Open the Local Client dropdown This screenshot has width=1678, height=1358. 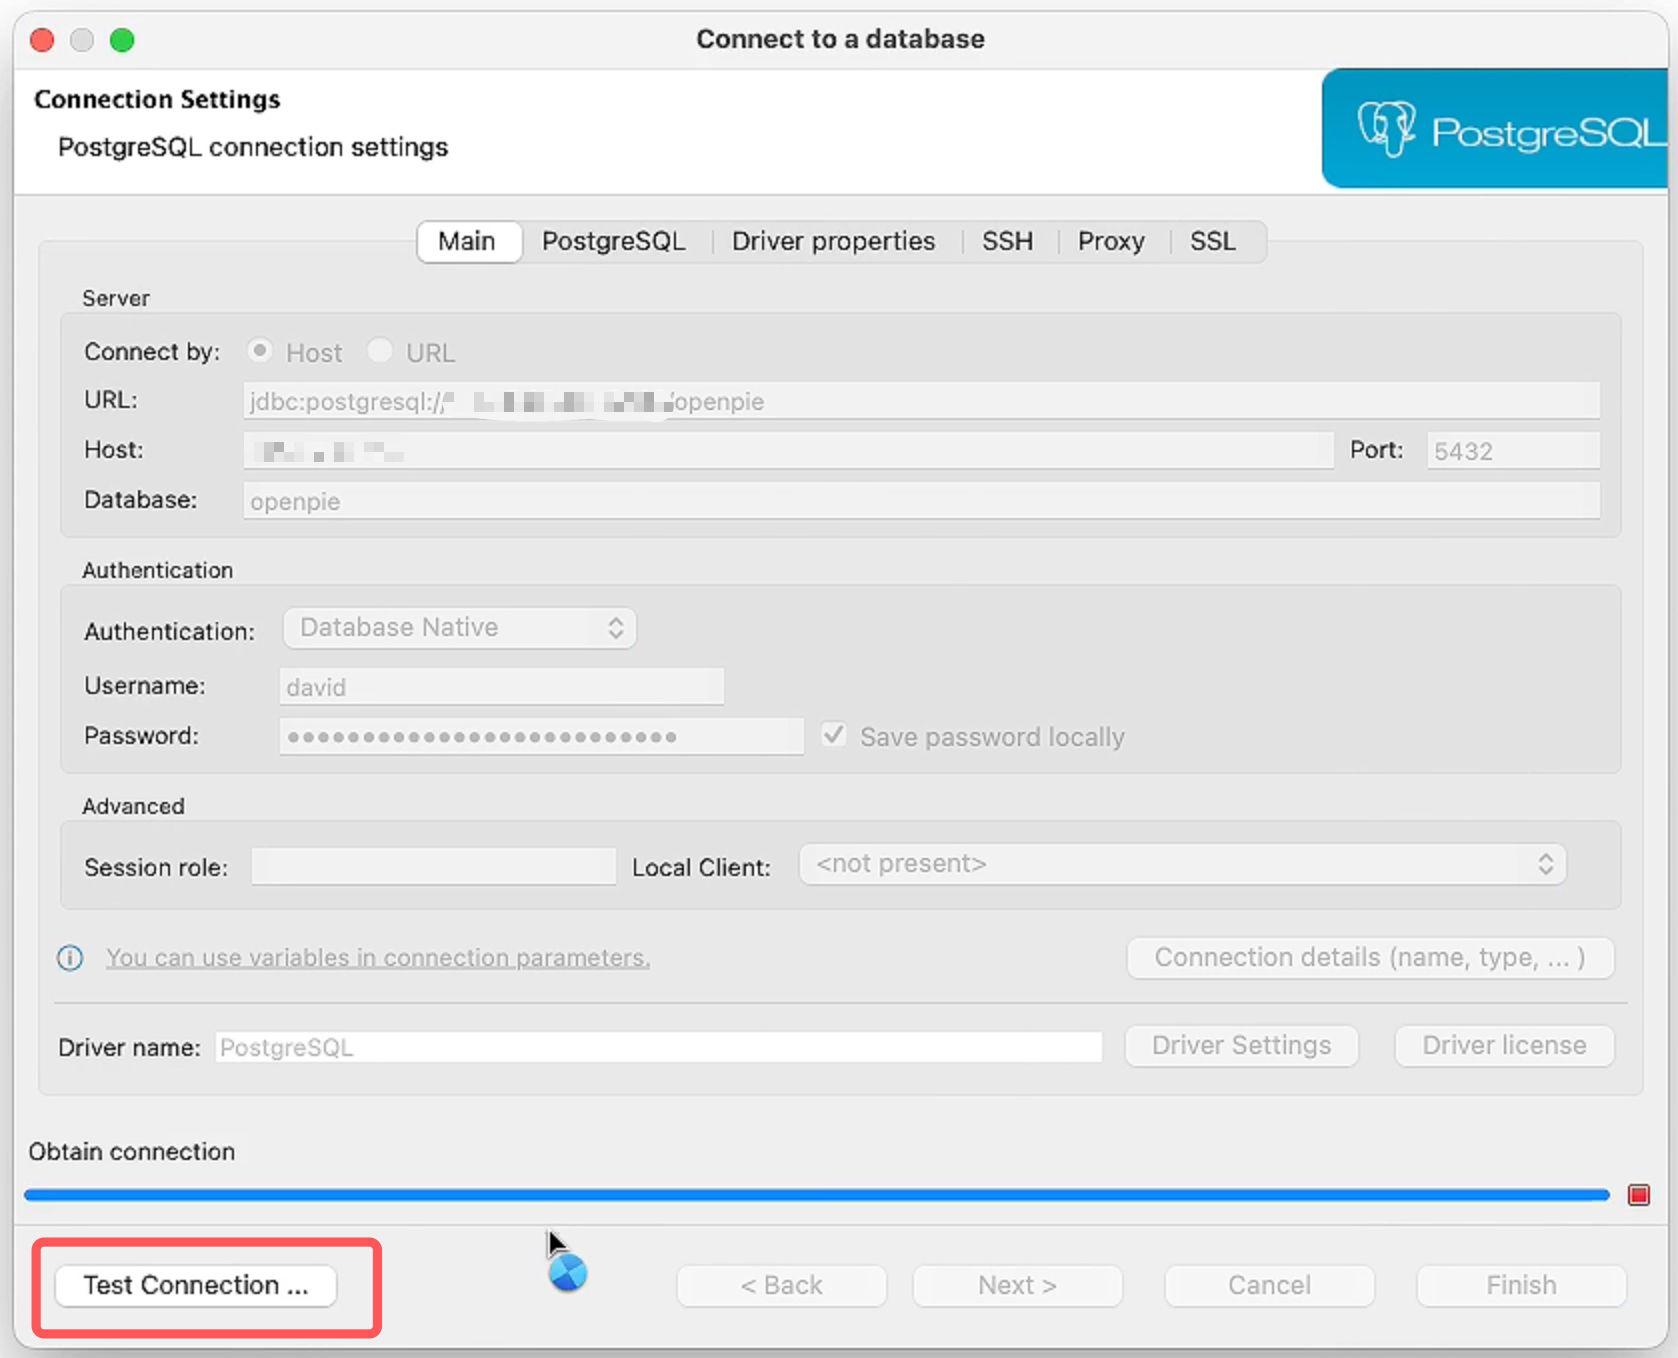point(1182,864)
